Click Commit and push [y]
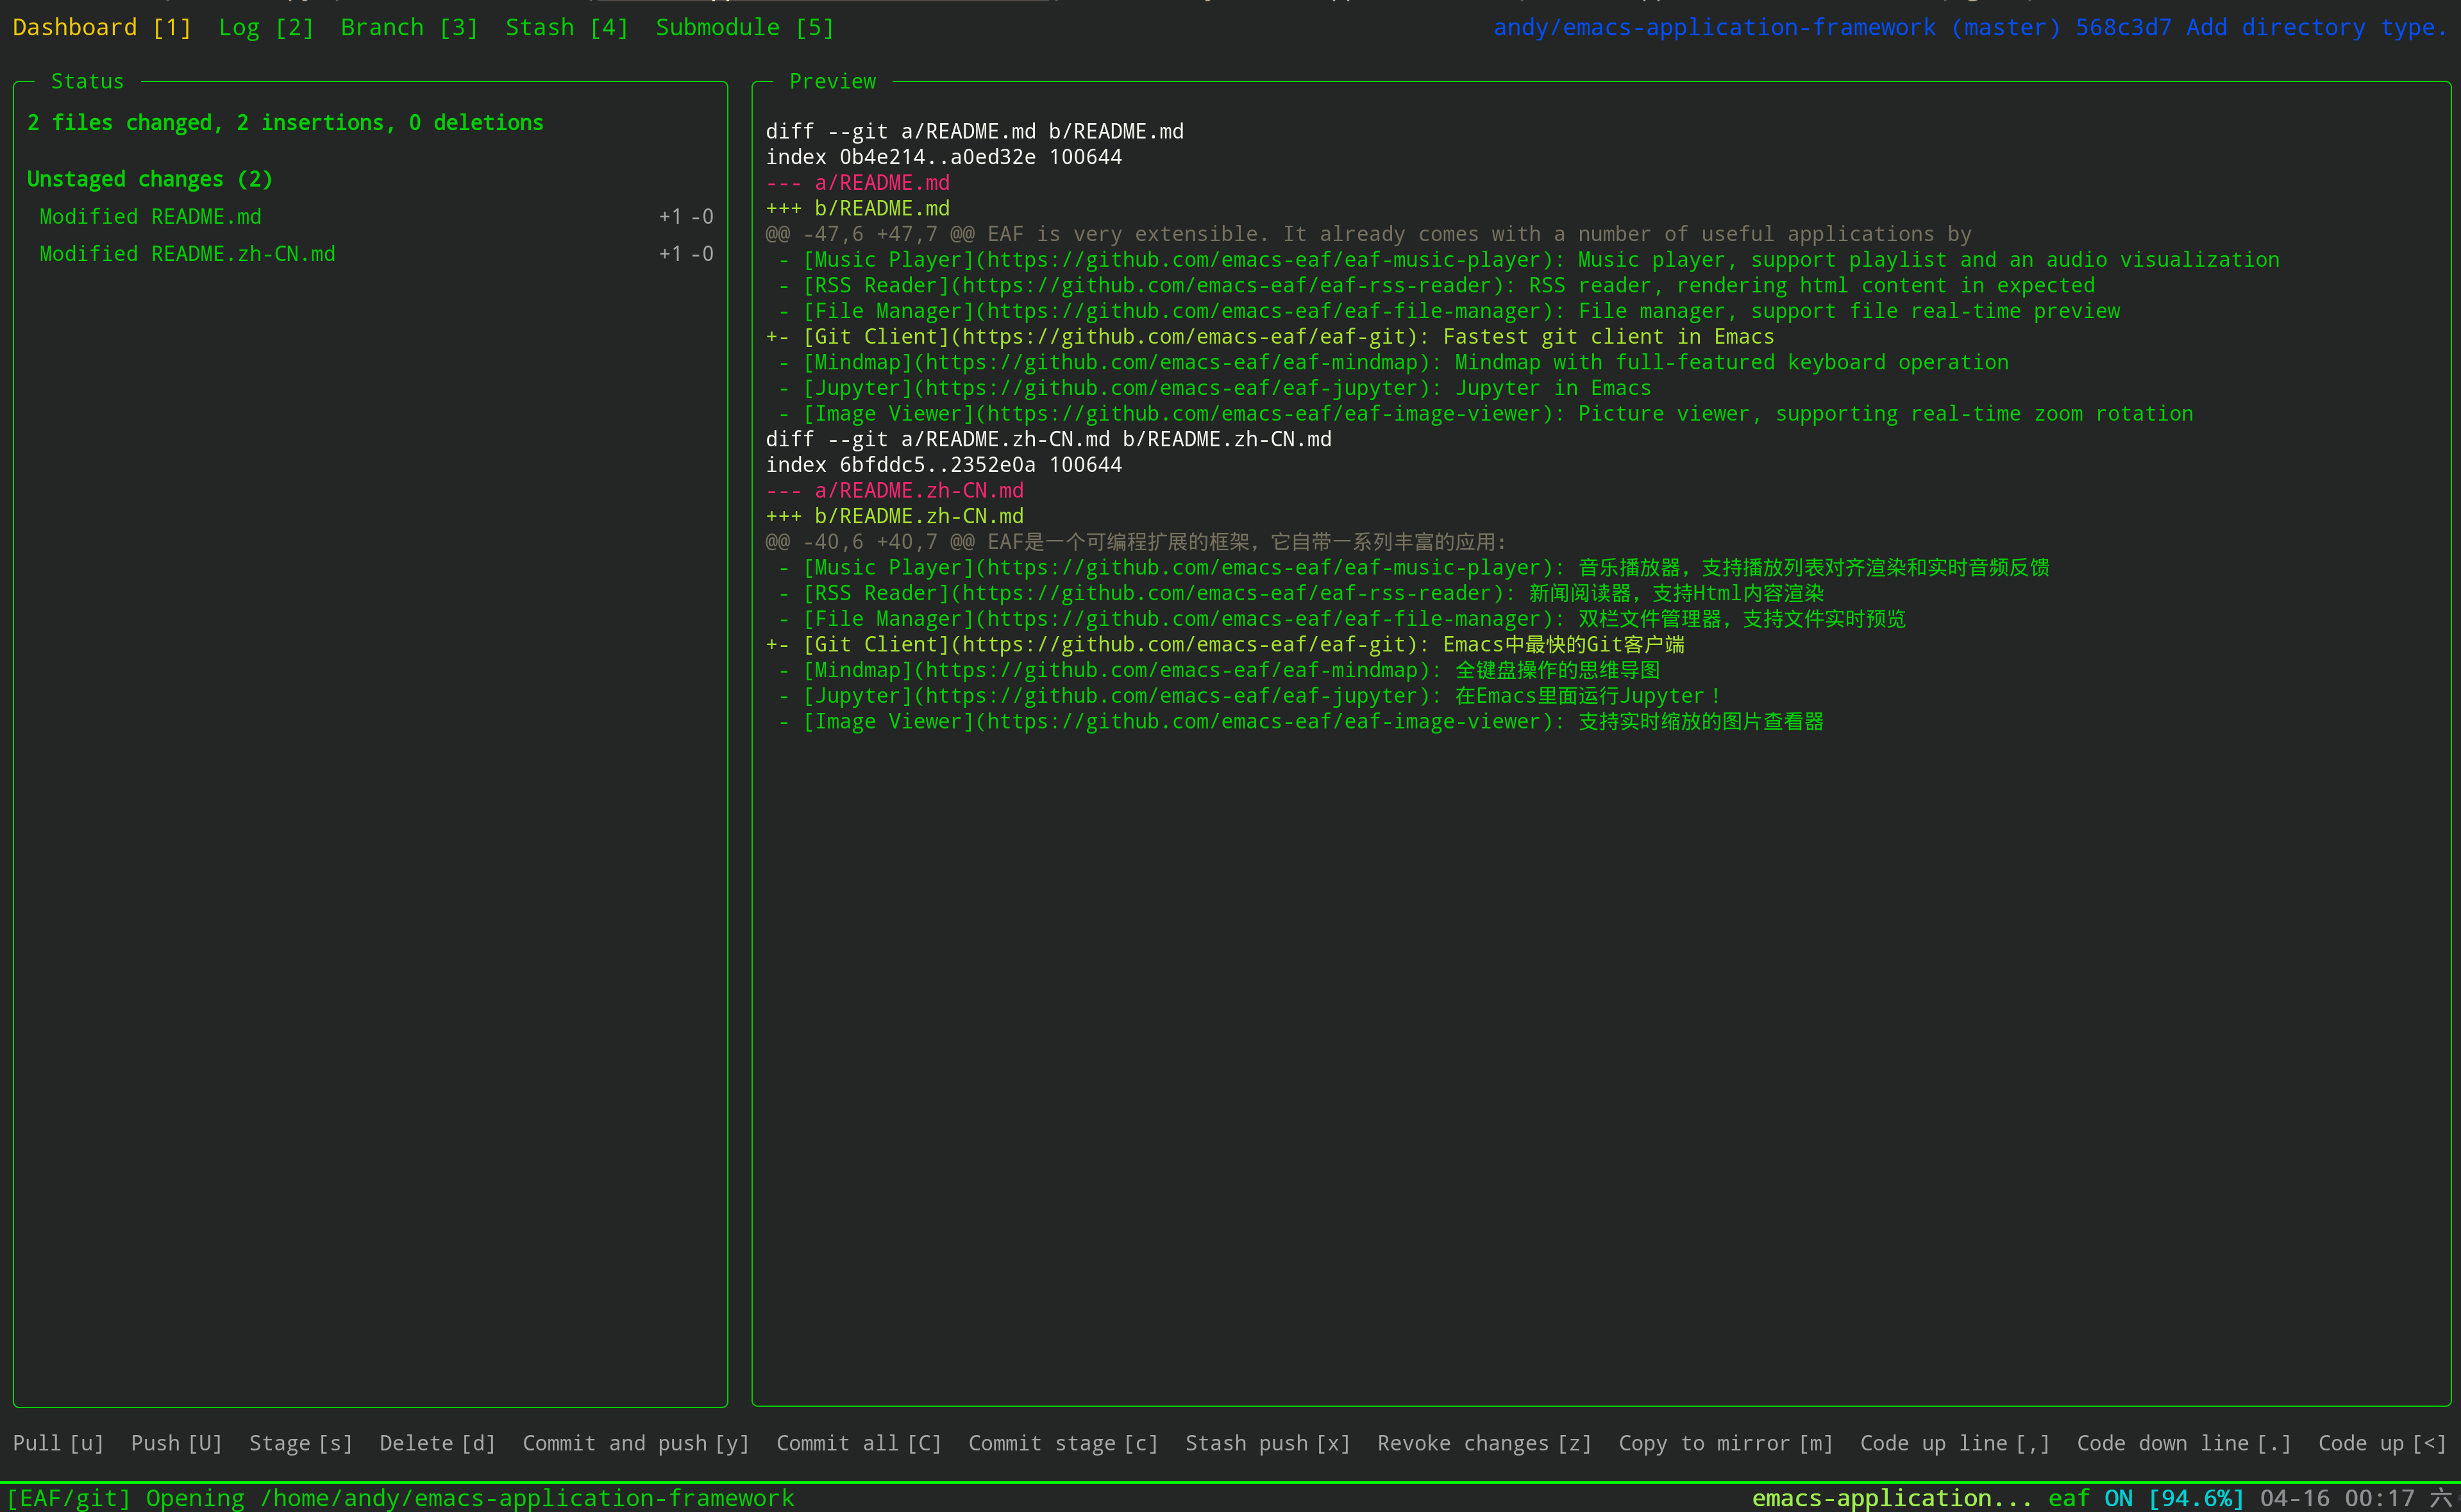 [x=635, y=1443]
